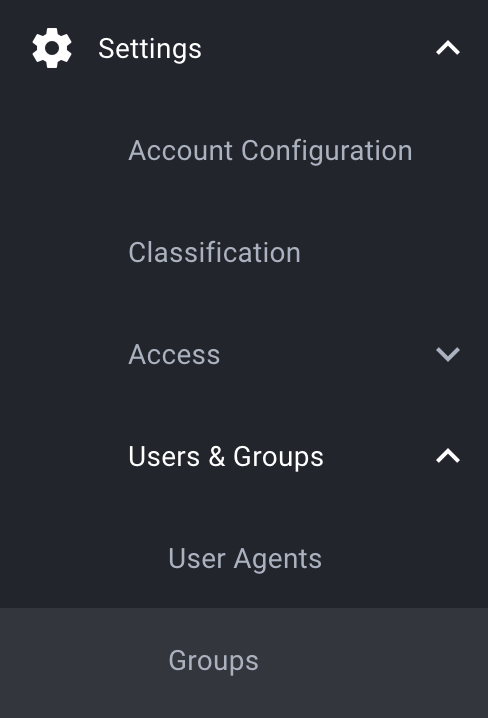Click the Users & Groups label

226,457
